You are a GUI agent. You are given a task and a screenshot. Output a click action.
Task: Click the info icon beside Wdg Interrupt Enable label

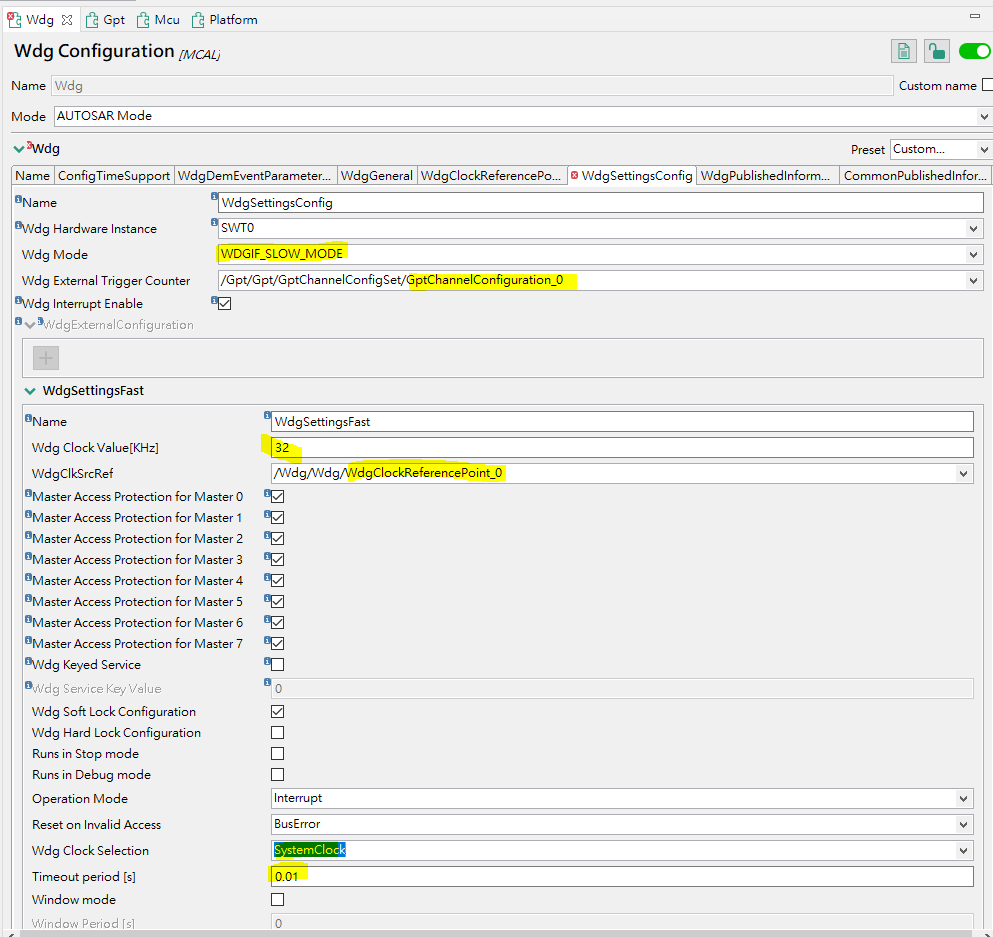(x=18, y=300)
